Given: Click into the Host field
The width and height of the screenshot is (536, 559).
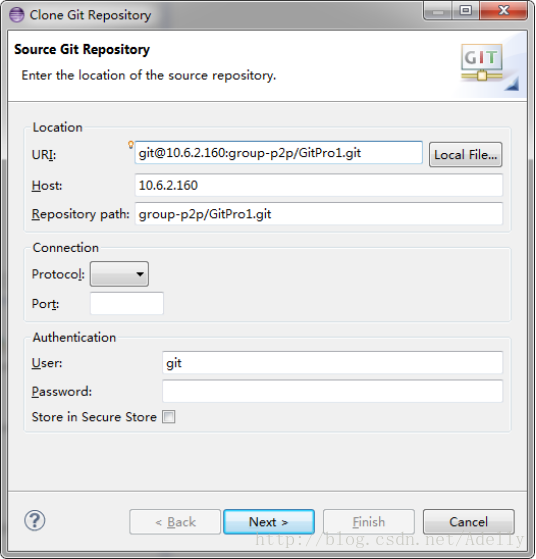Looking at the screenshot, I should [x=319, y=185].
